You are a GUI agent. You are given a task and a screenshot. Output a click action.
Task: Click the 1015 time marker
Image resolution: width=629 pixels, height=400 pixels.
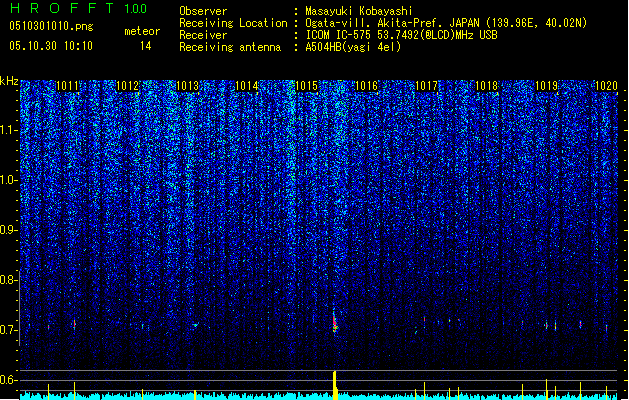pos(306,86)
